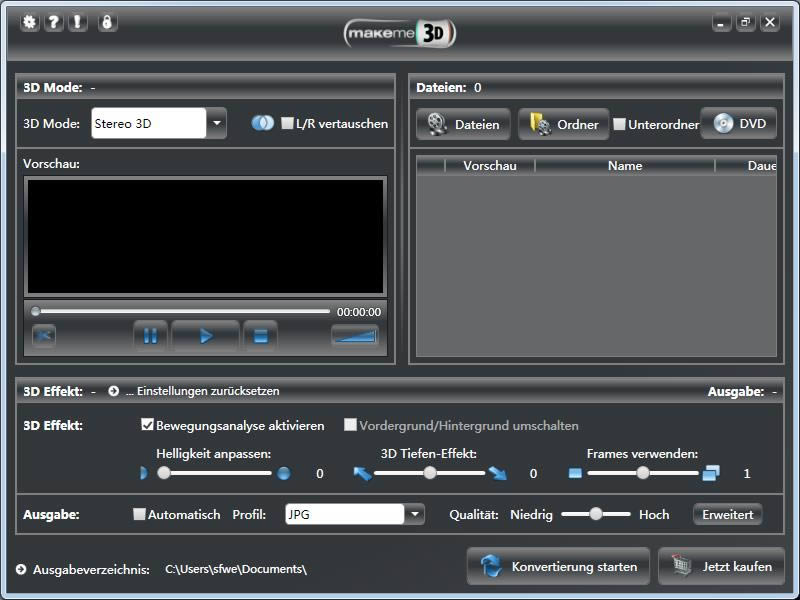Click the exclamation mark info icon

(78, 22)
